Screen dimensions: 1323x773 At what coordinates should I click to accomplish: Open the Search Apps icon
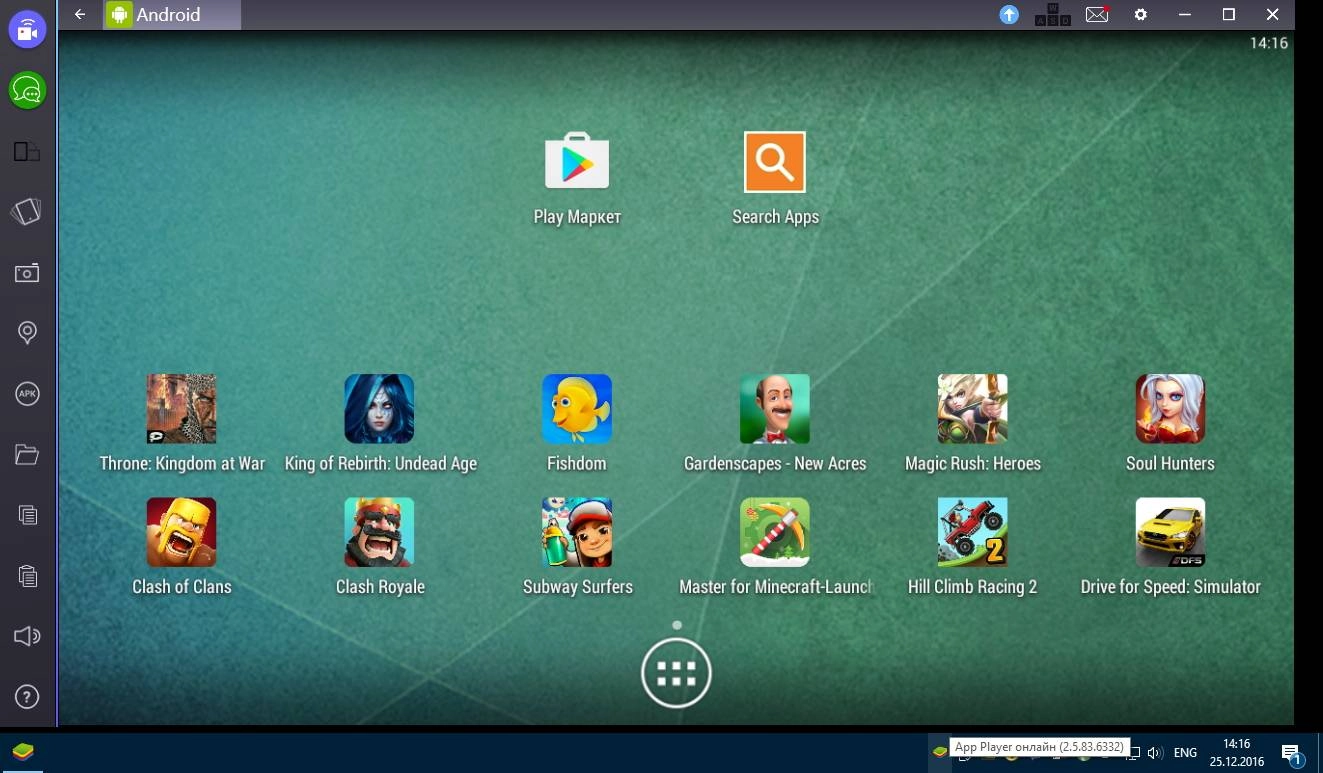point(775,161)
